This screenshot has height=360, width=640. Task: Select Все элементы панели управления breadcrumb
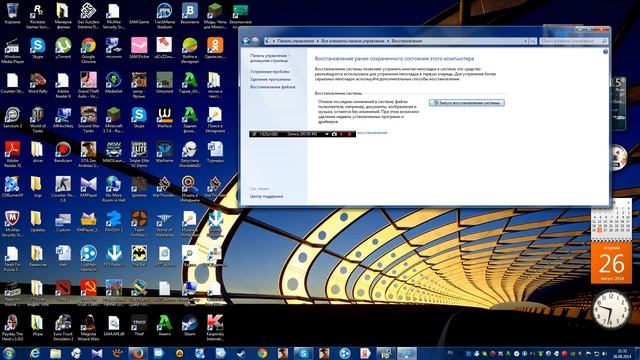pyautogui.click(x=353, y=41)
